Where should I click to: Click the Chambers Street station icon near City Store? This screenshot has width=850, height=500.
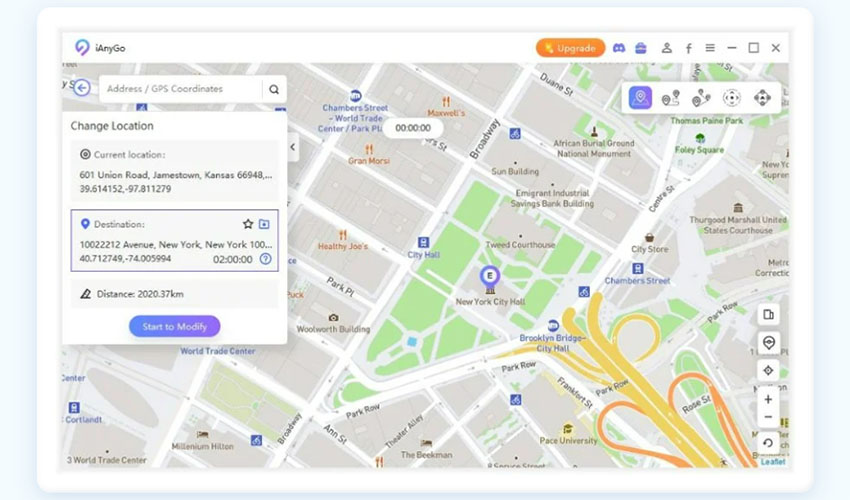[x=638, y=268]
